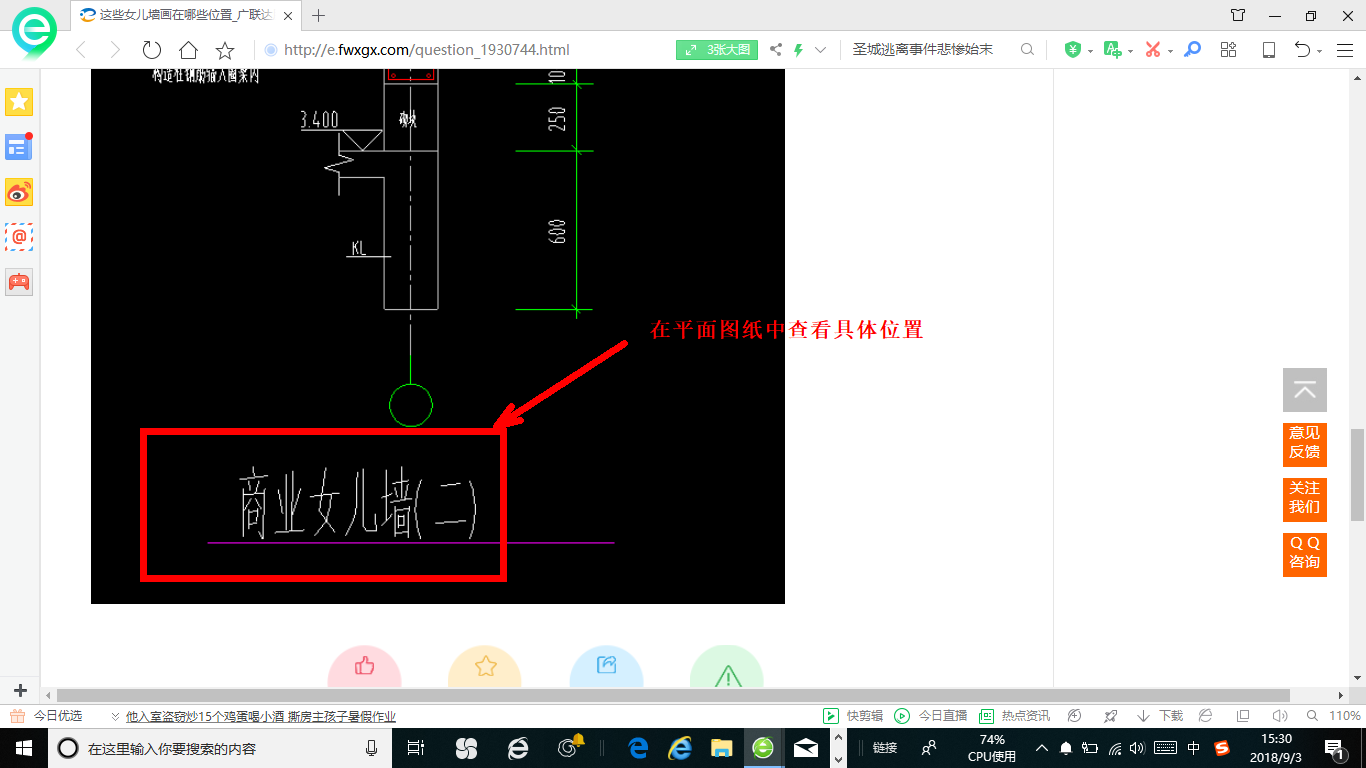The height and width of the screenshot is (768, 1366).
Task: Open the news headline 他入室盗窃炒15个鸡蛋
Action: pyautogui.click(x=261, y=716)
